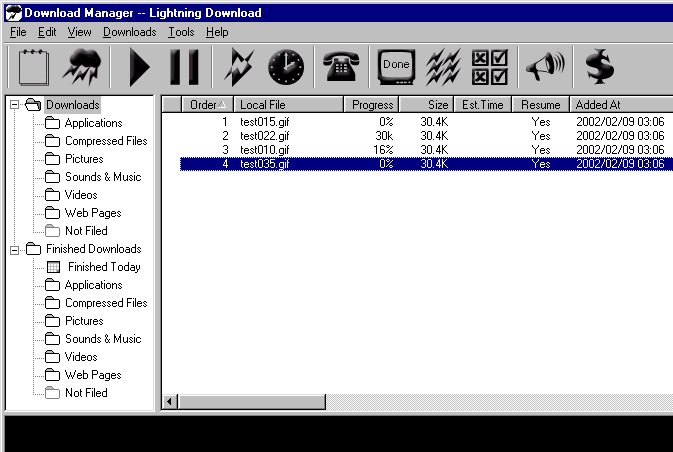Image resolution: width=673 pixels, height=452 pixels.
Task: Open the View menu
Action: (x=79, y=32)
